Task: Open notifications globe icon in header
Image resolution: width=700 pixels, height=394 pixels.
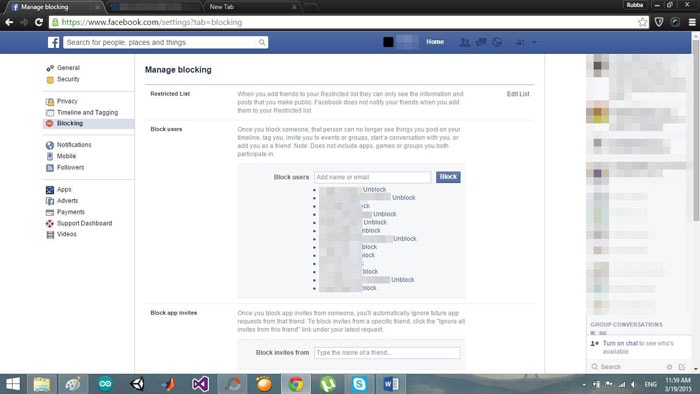Action: point(497,42)
